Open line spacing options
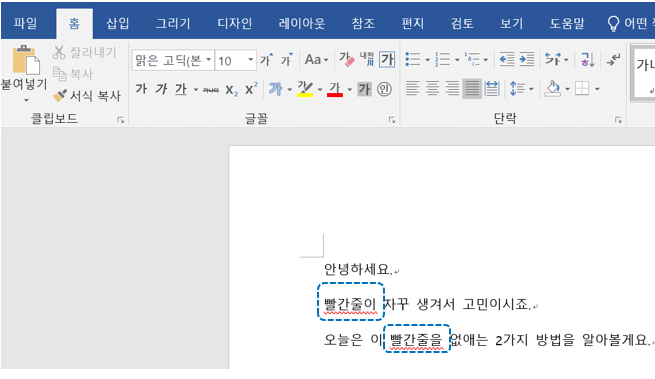655x379 pixels. pos(521,89)
